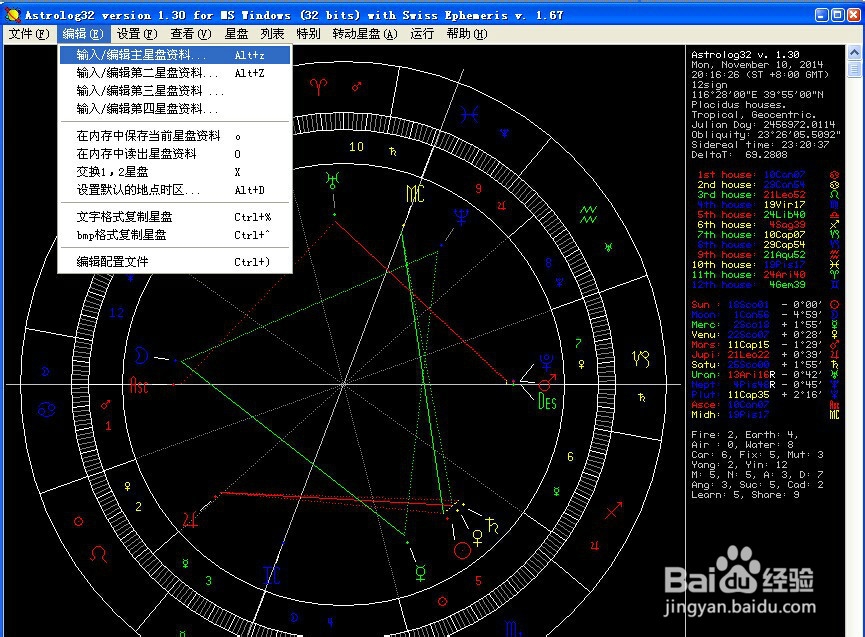Viewport: 865px width, 637px height.
Task: Choose 文字格式复制星盘 entry
Action: point(175,217)
